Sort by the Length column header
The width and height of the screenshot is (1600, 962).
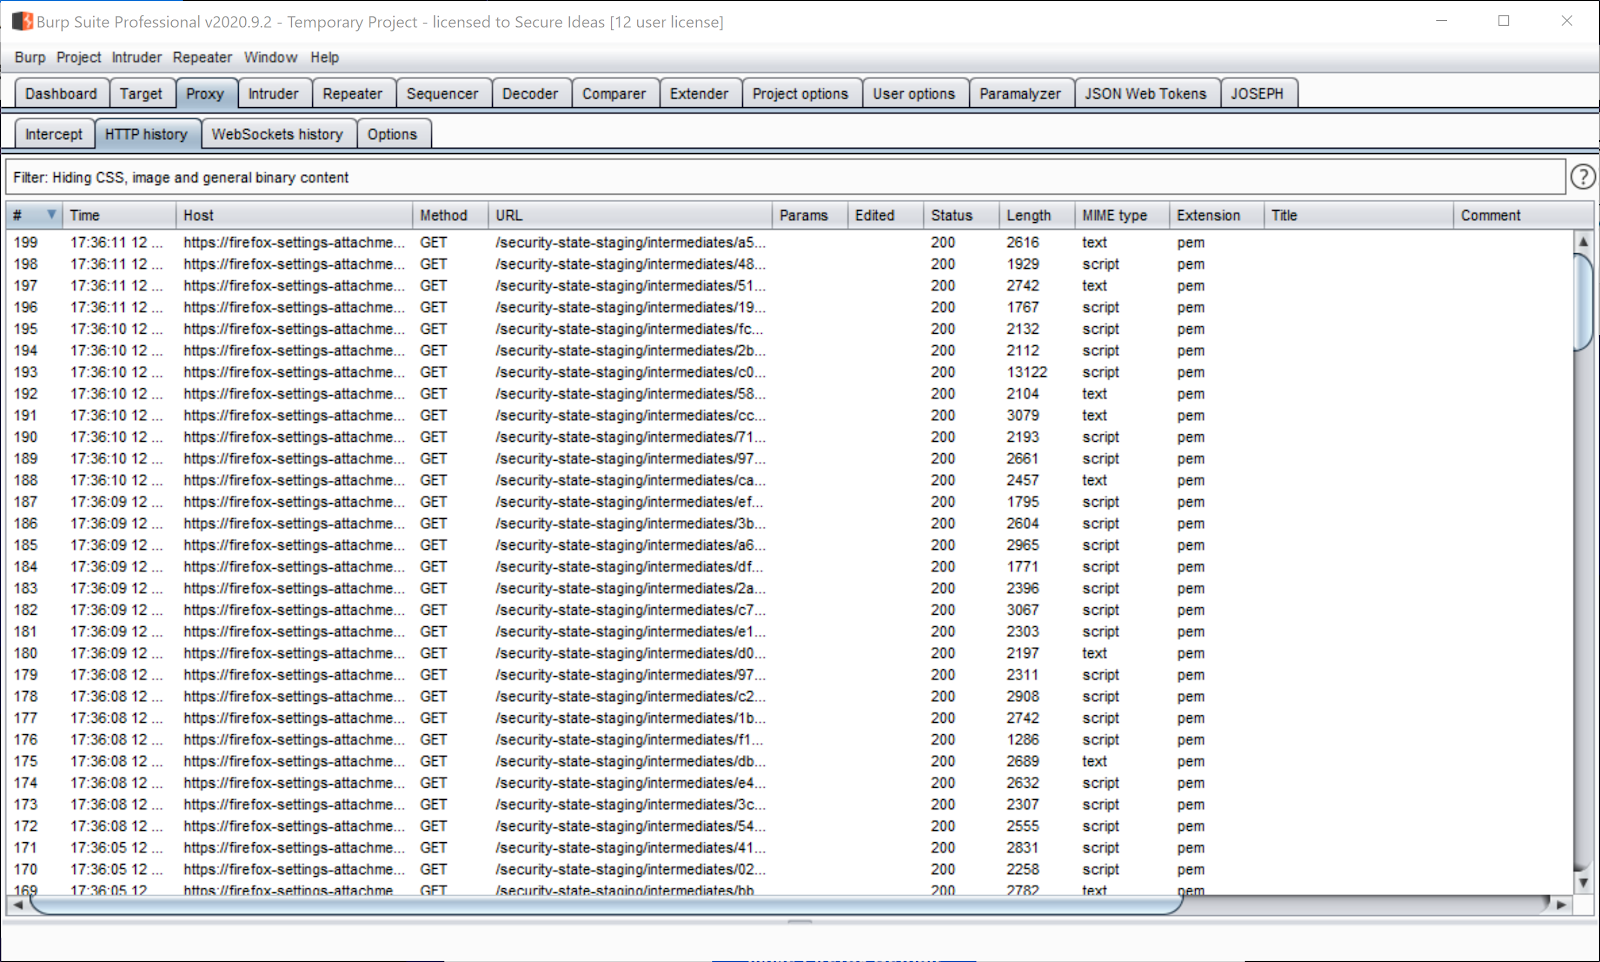click(x=1037, y=215)
